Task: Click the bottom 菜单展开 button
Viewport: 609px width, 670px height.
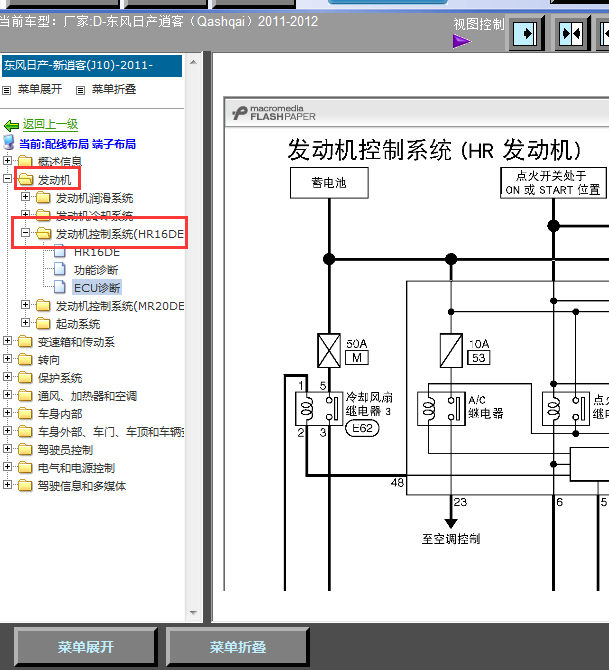Action: (x=86, y=647)
